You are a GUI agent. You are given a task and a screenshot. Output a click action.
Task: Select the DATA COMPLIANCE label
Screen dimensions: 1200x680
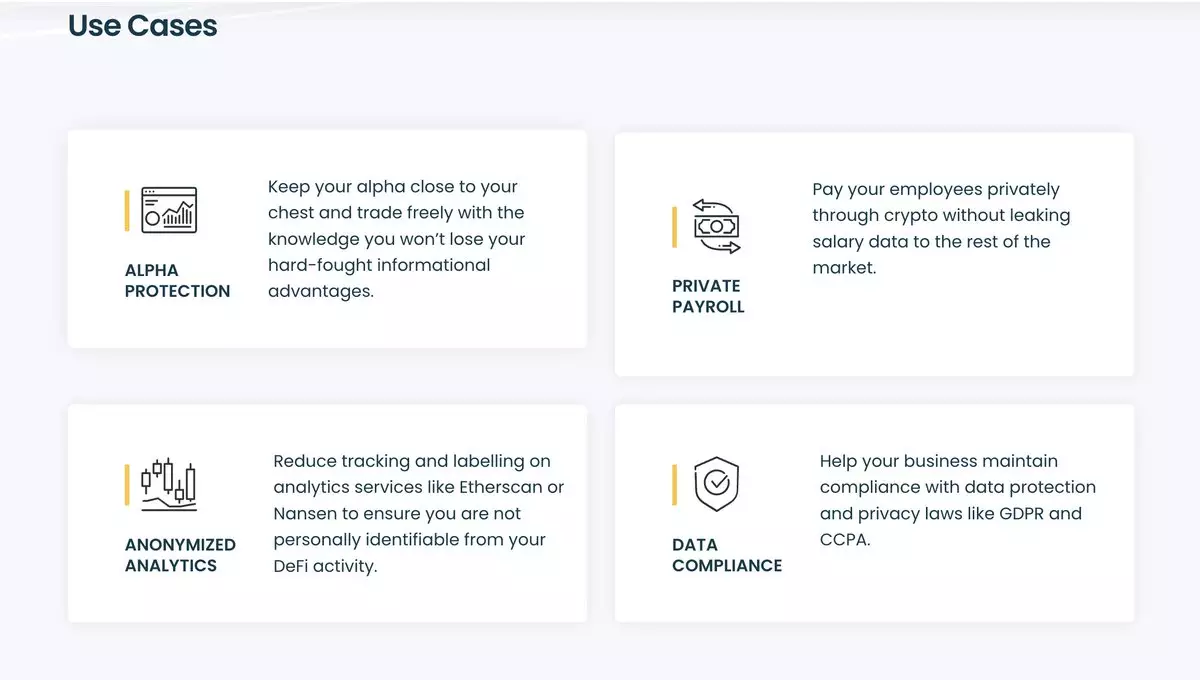(727, 555)
